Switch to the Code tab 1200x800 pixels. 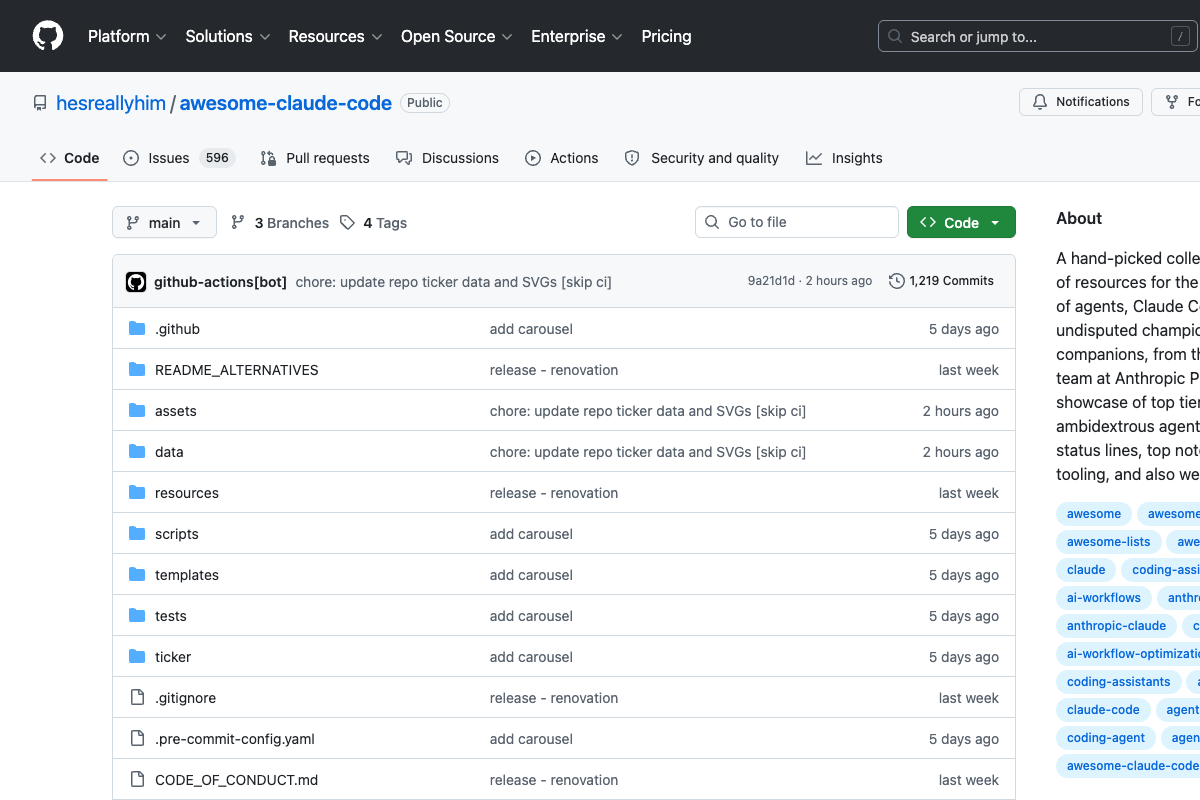click(70, 158)
